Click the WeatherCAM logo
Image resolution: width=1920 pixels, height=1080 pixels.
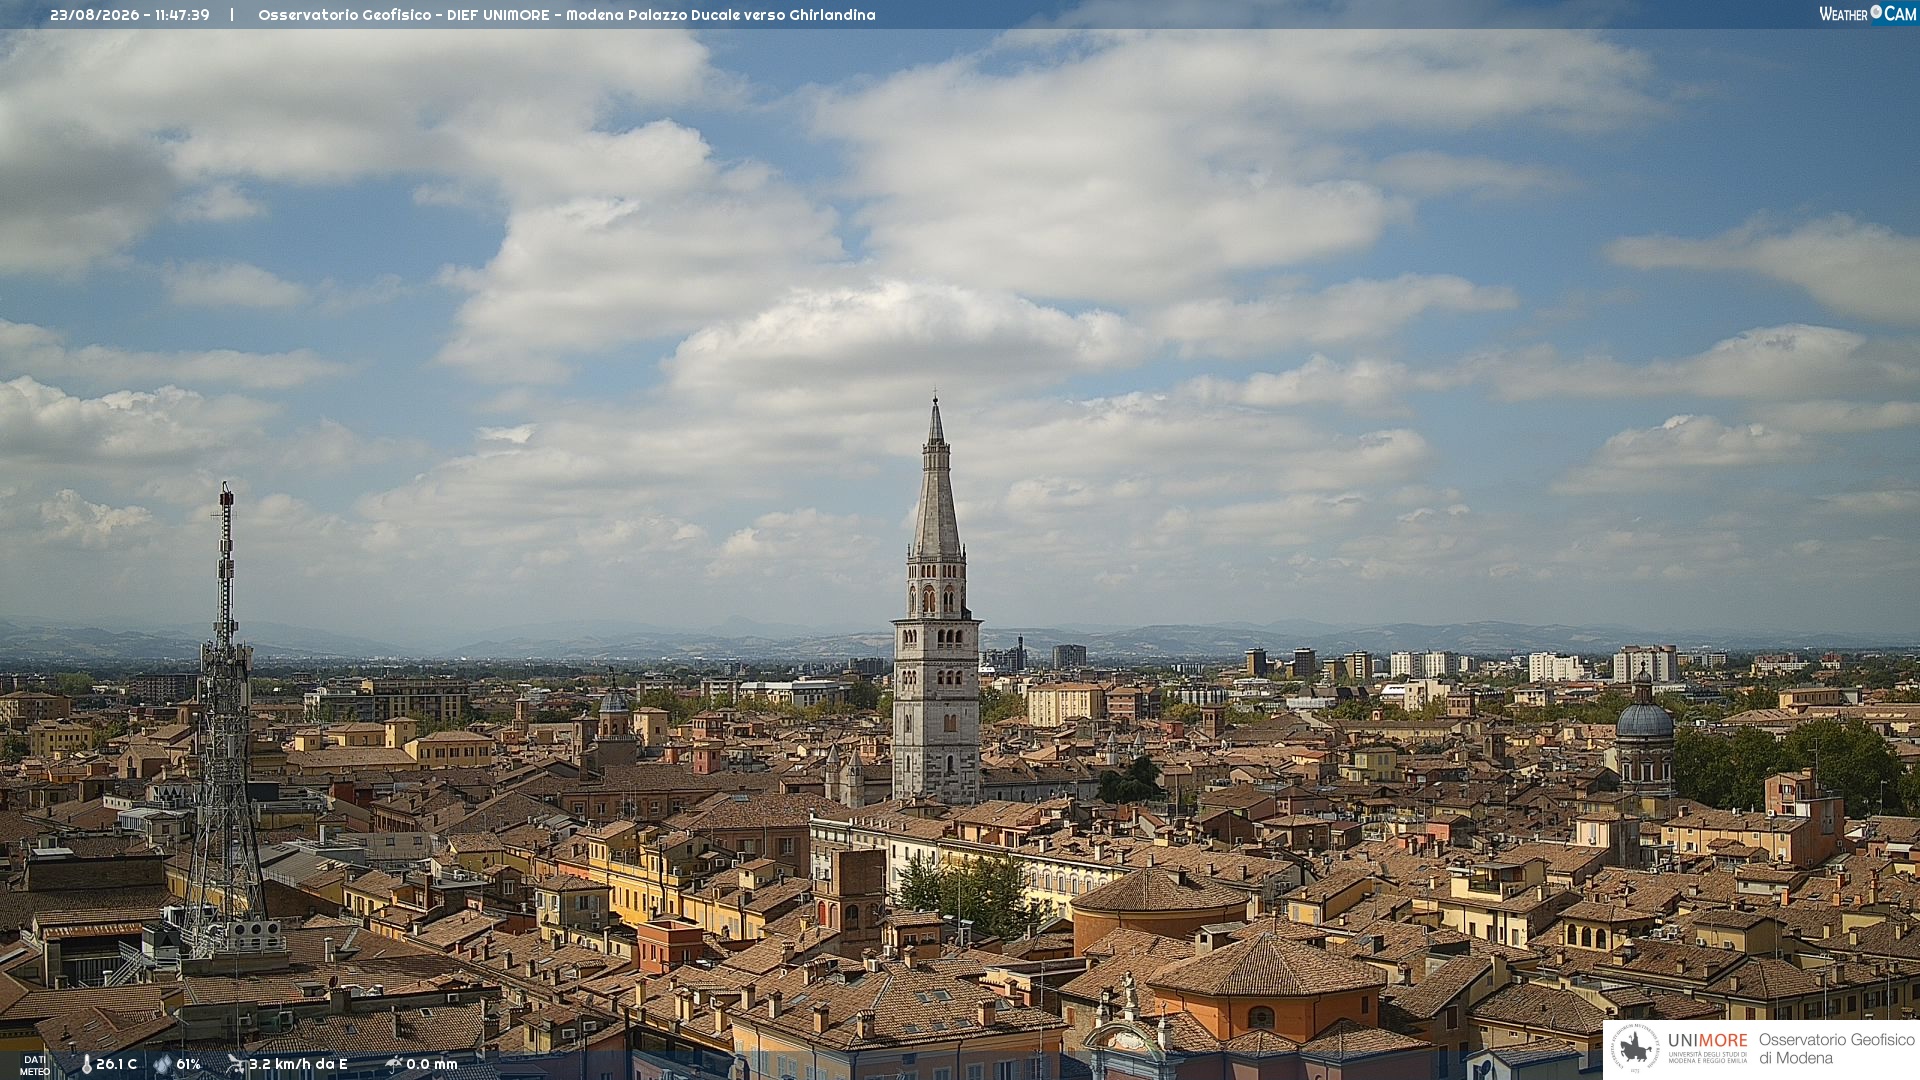pyautogui.click(x=1867, y=13)
